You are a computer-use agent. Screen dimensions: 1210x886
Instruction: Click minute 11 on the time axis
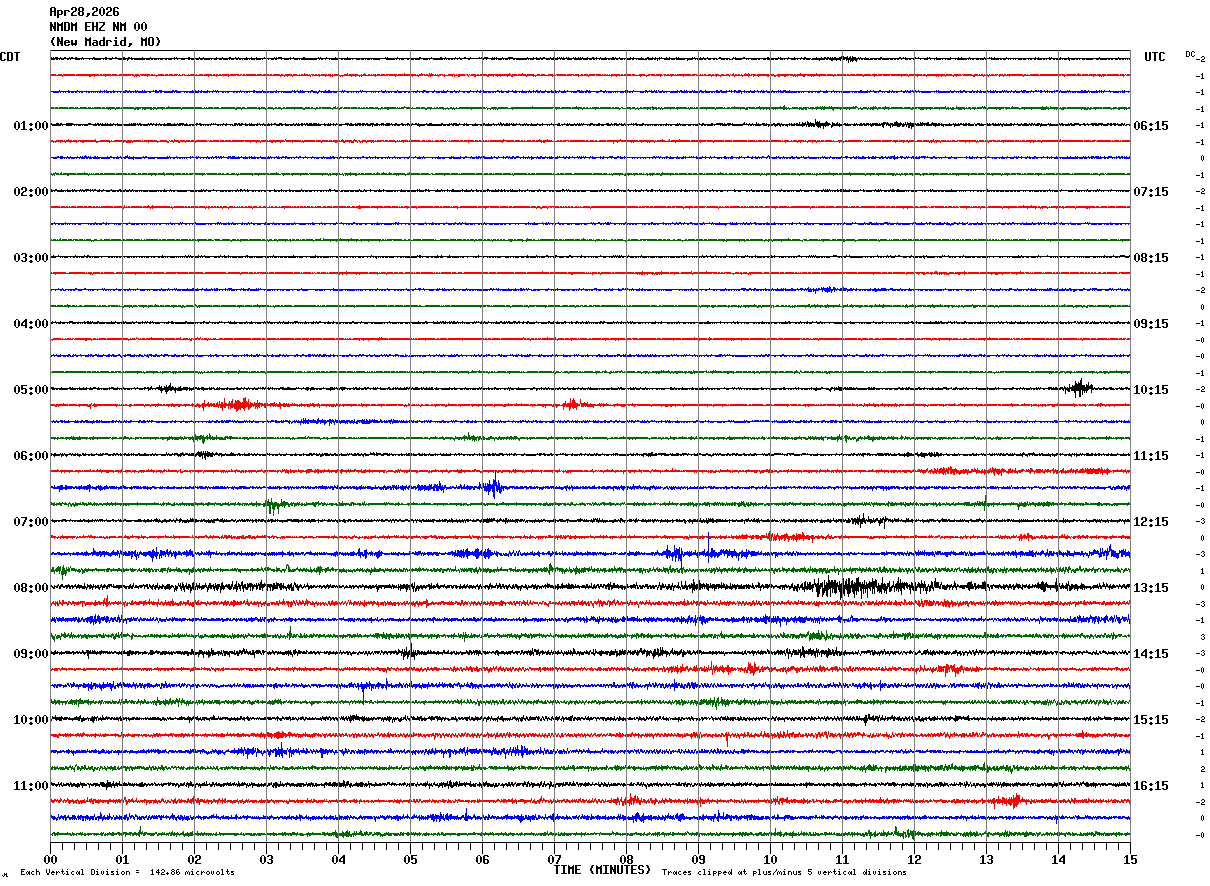pos(842,859)
